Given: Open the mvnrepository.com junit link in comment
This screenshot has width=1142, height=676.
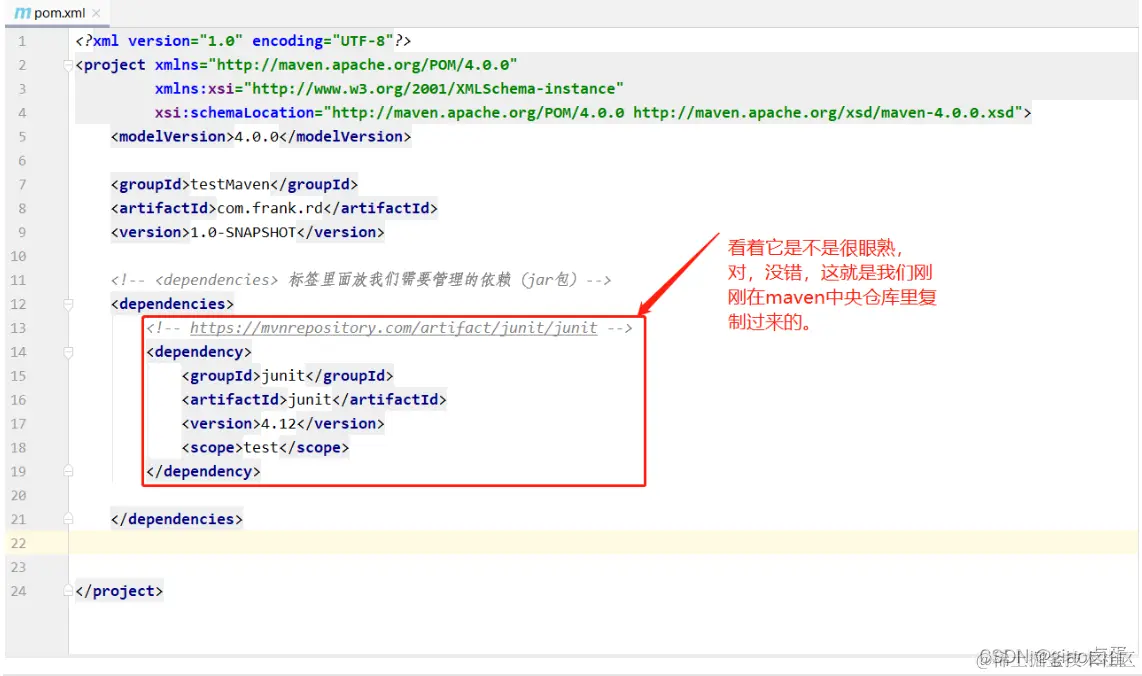Looking at the screenshot, I should 393,328.
